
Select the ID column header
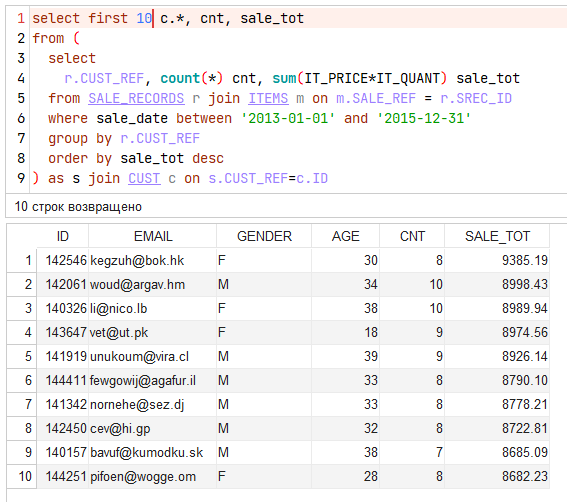[63, 236]
